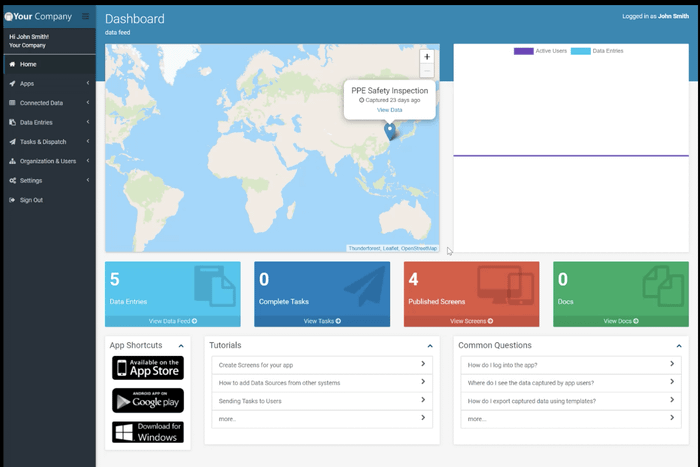Click the Home house icon in sidebar

12,64
